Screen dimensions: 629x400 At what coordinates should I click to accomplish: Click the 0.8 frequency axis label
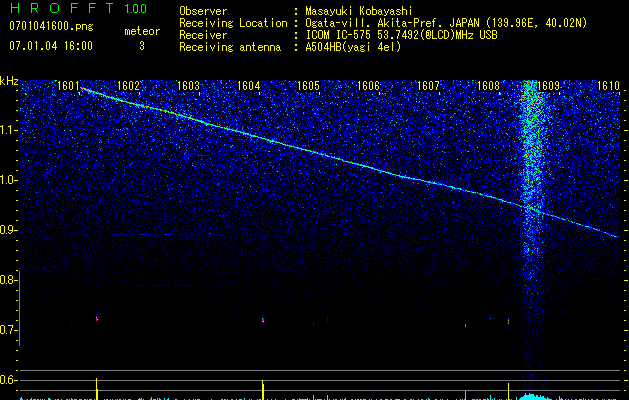8,280
